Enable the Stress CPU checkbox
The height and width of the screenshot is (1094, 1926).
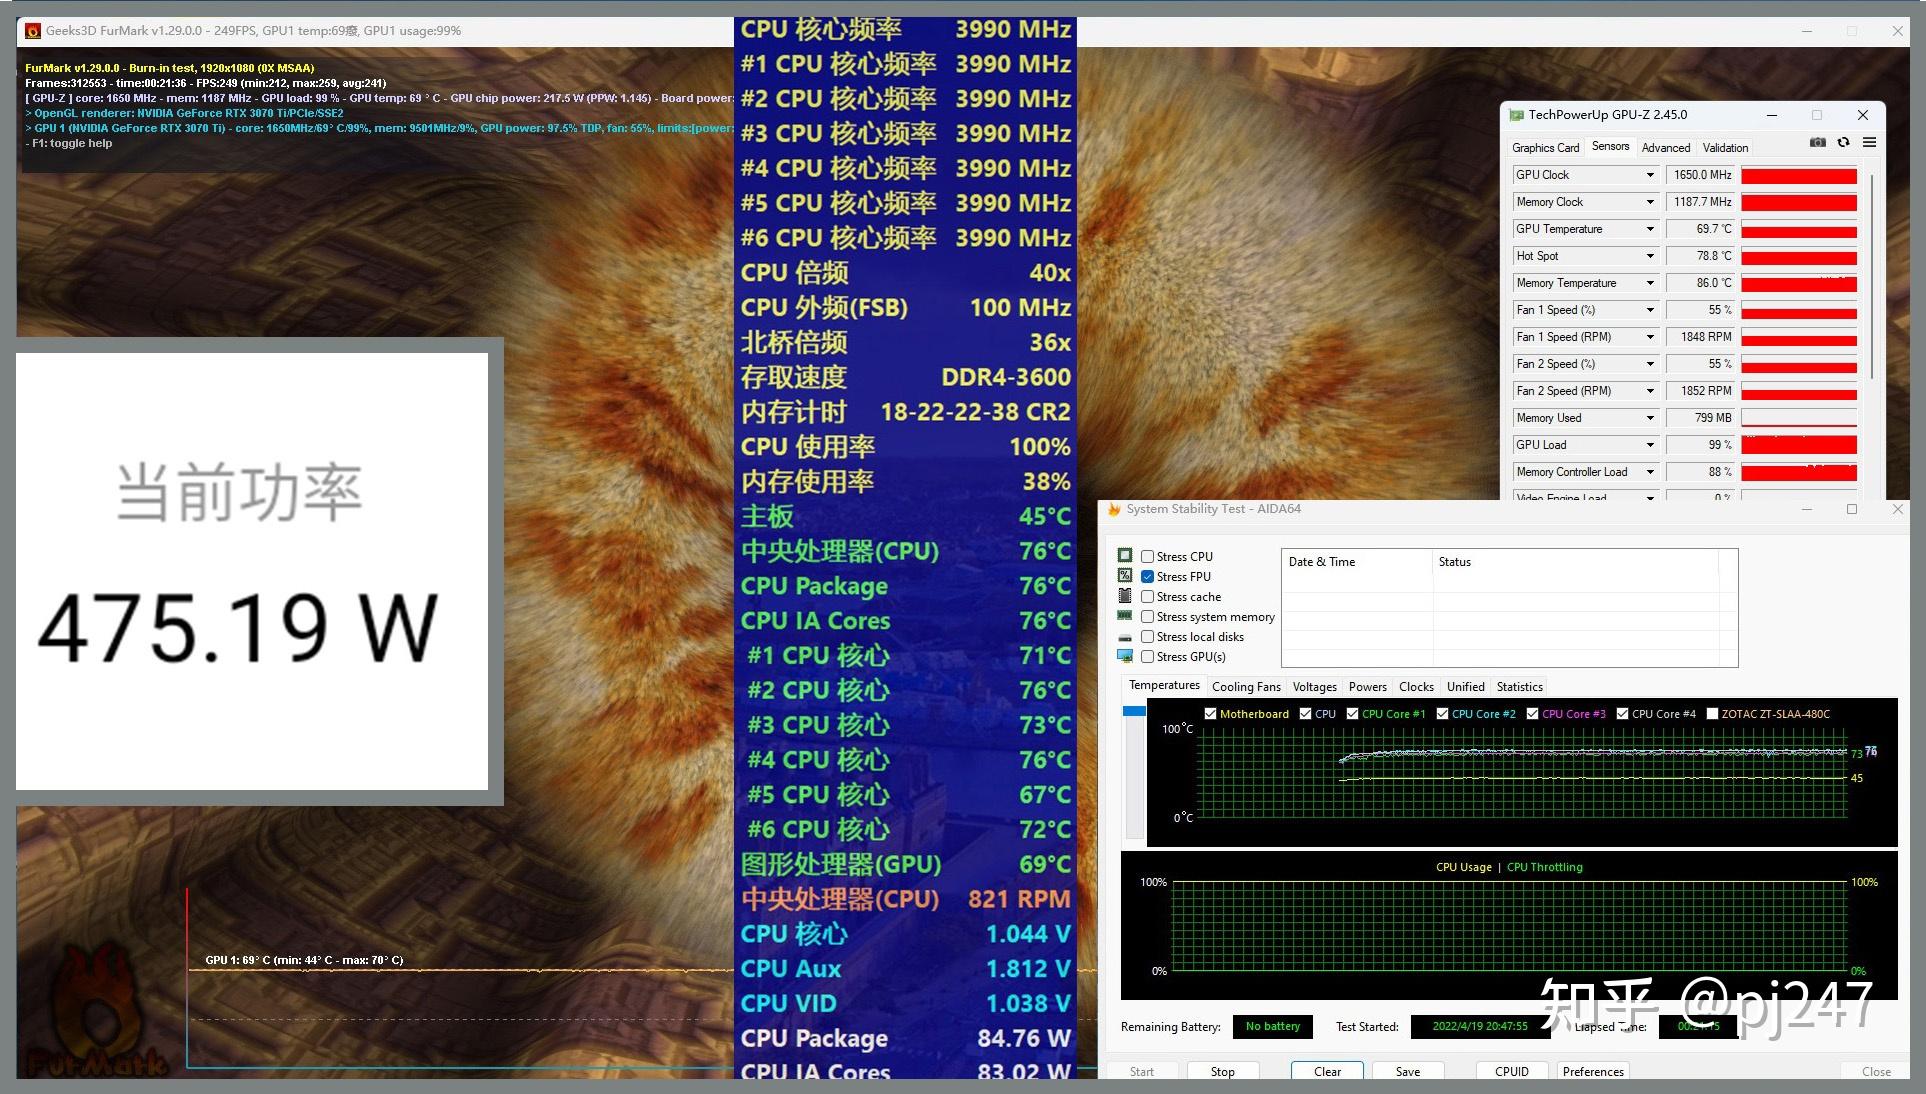(x=1147, y=556)
